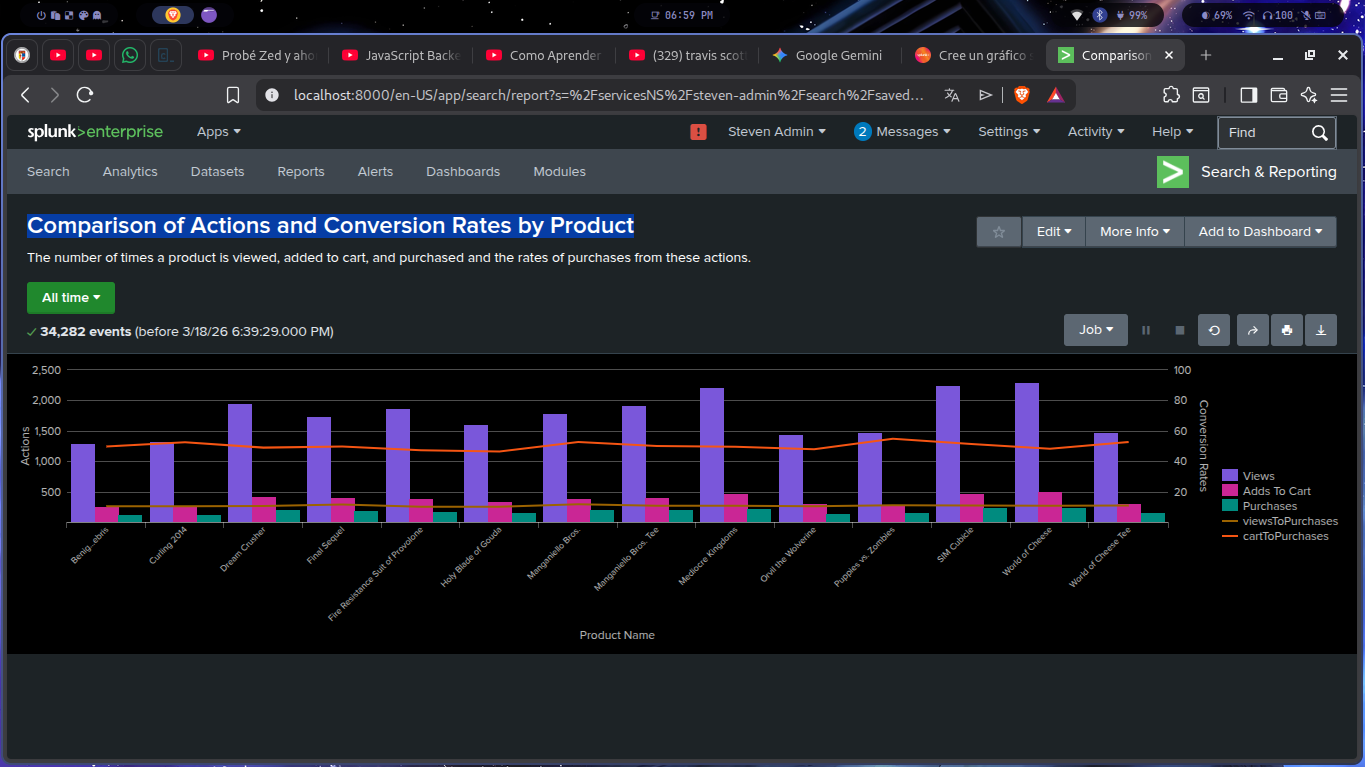Click the More Info button
The image size is (1365, 767).
(x=1134, y=231)
